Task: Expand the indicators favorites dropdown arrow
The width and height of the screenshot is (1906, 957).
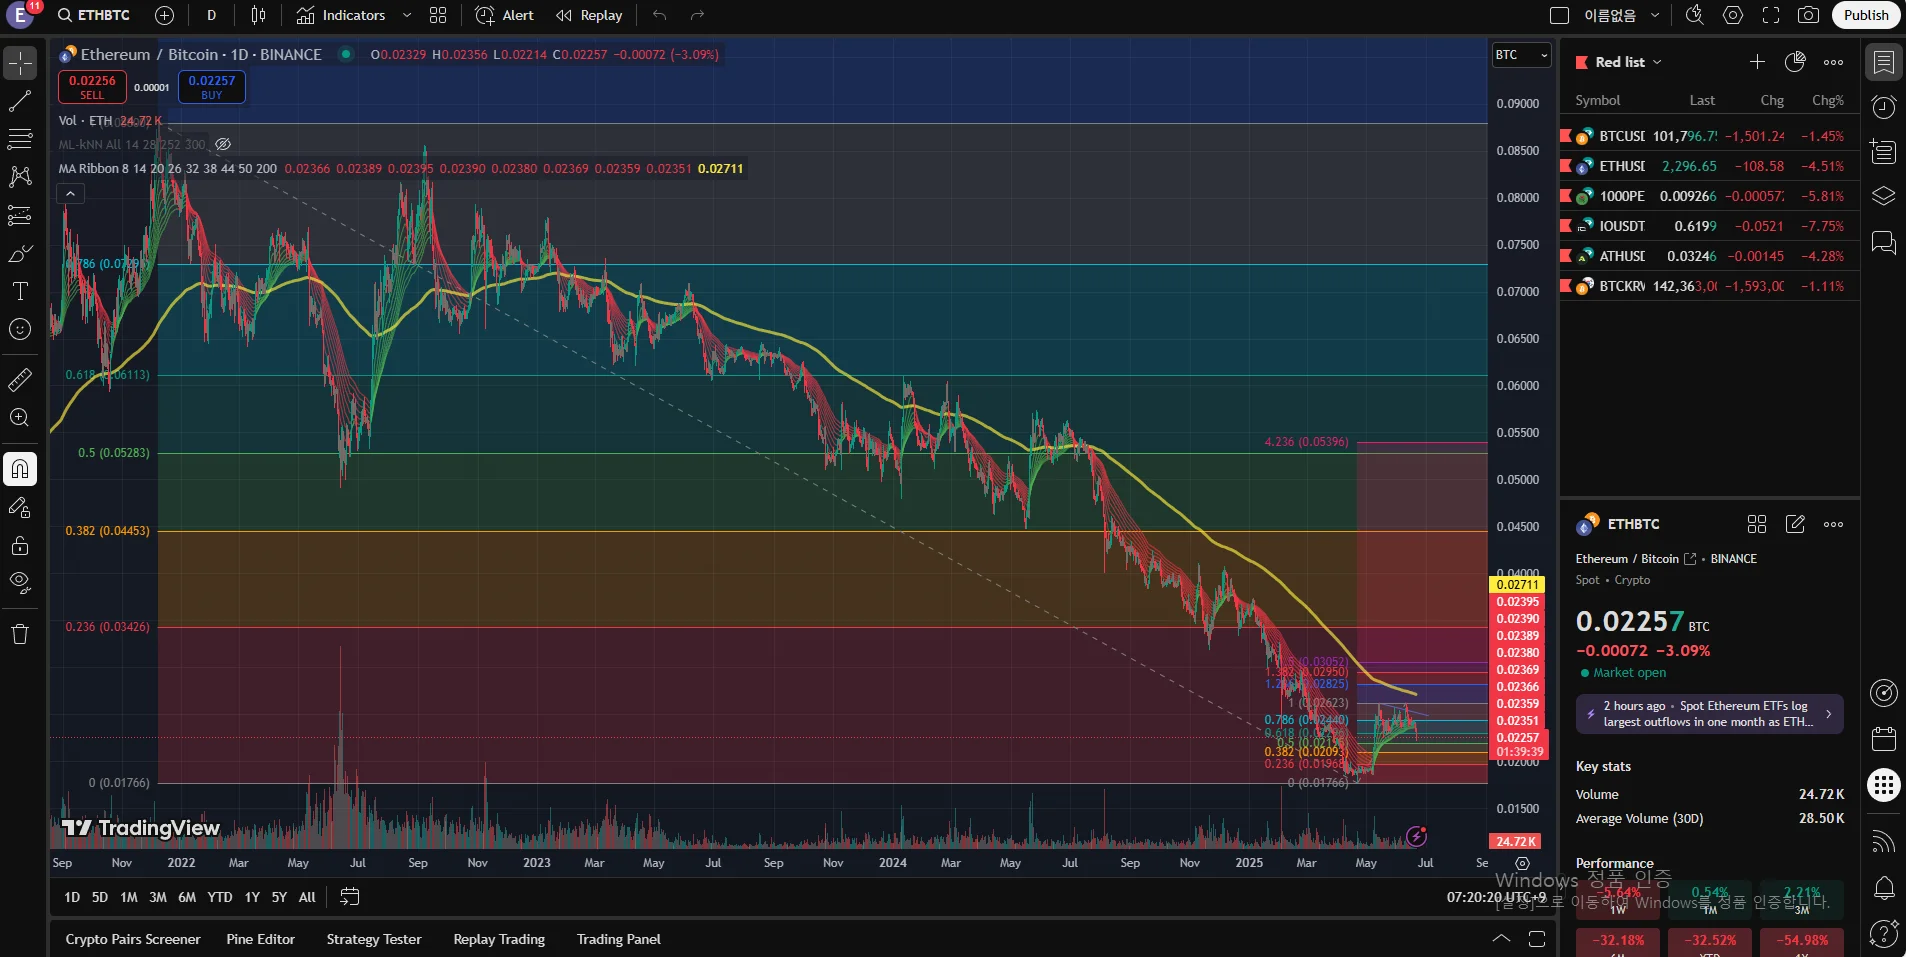Action: click(x=407, y=15)
